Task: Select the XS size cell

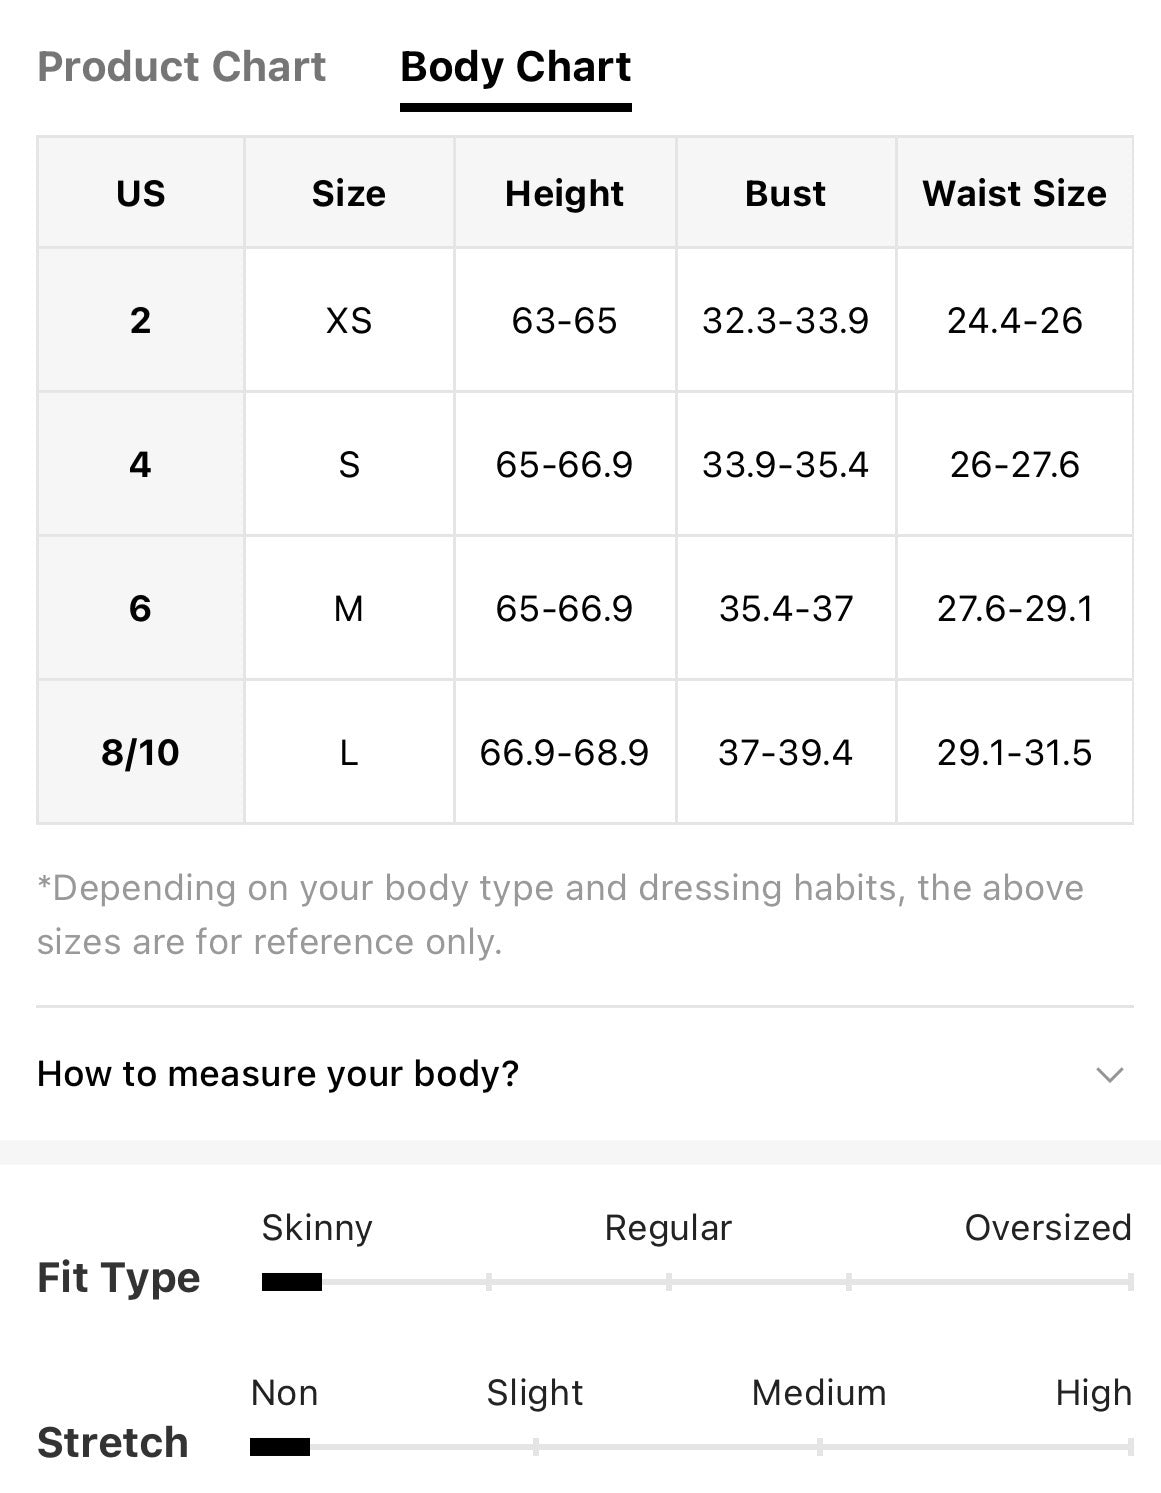Action: 349,320
